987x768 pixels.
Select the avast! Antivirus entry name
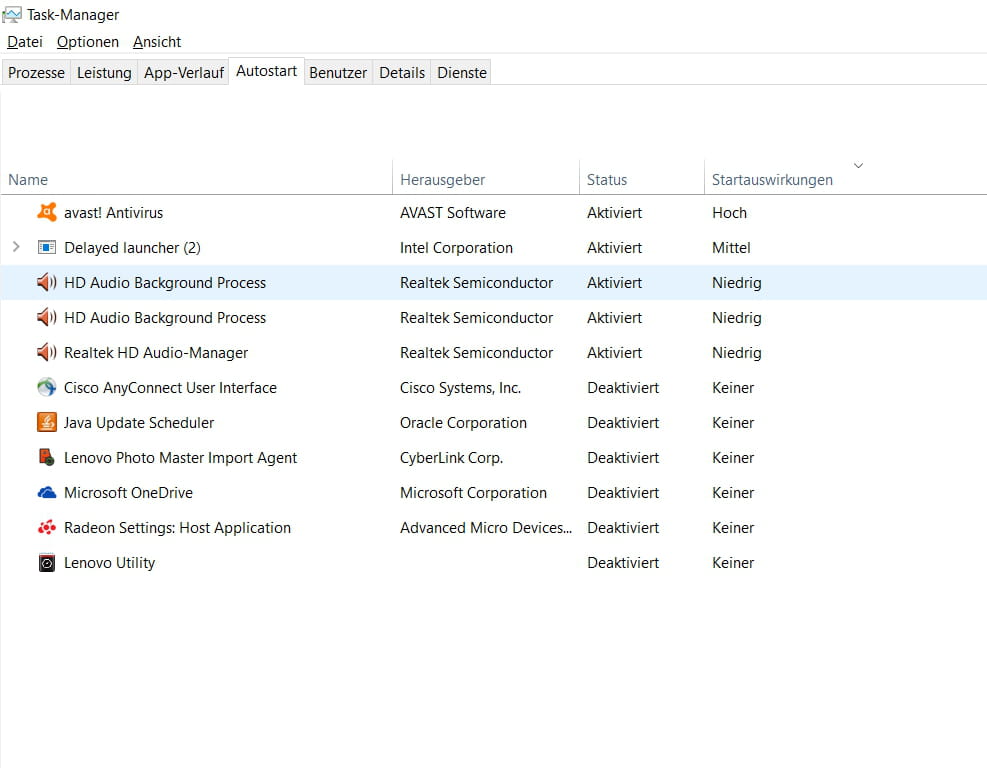click(x=113, y=213)
